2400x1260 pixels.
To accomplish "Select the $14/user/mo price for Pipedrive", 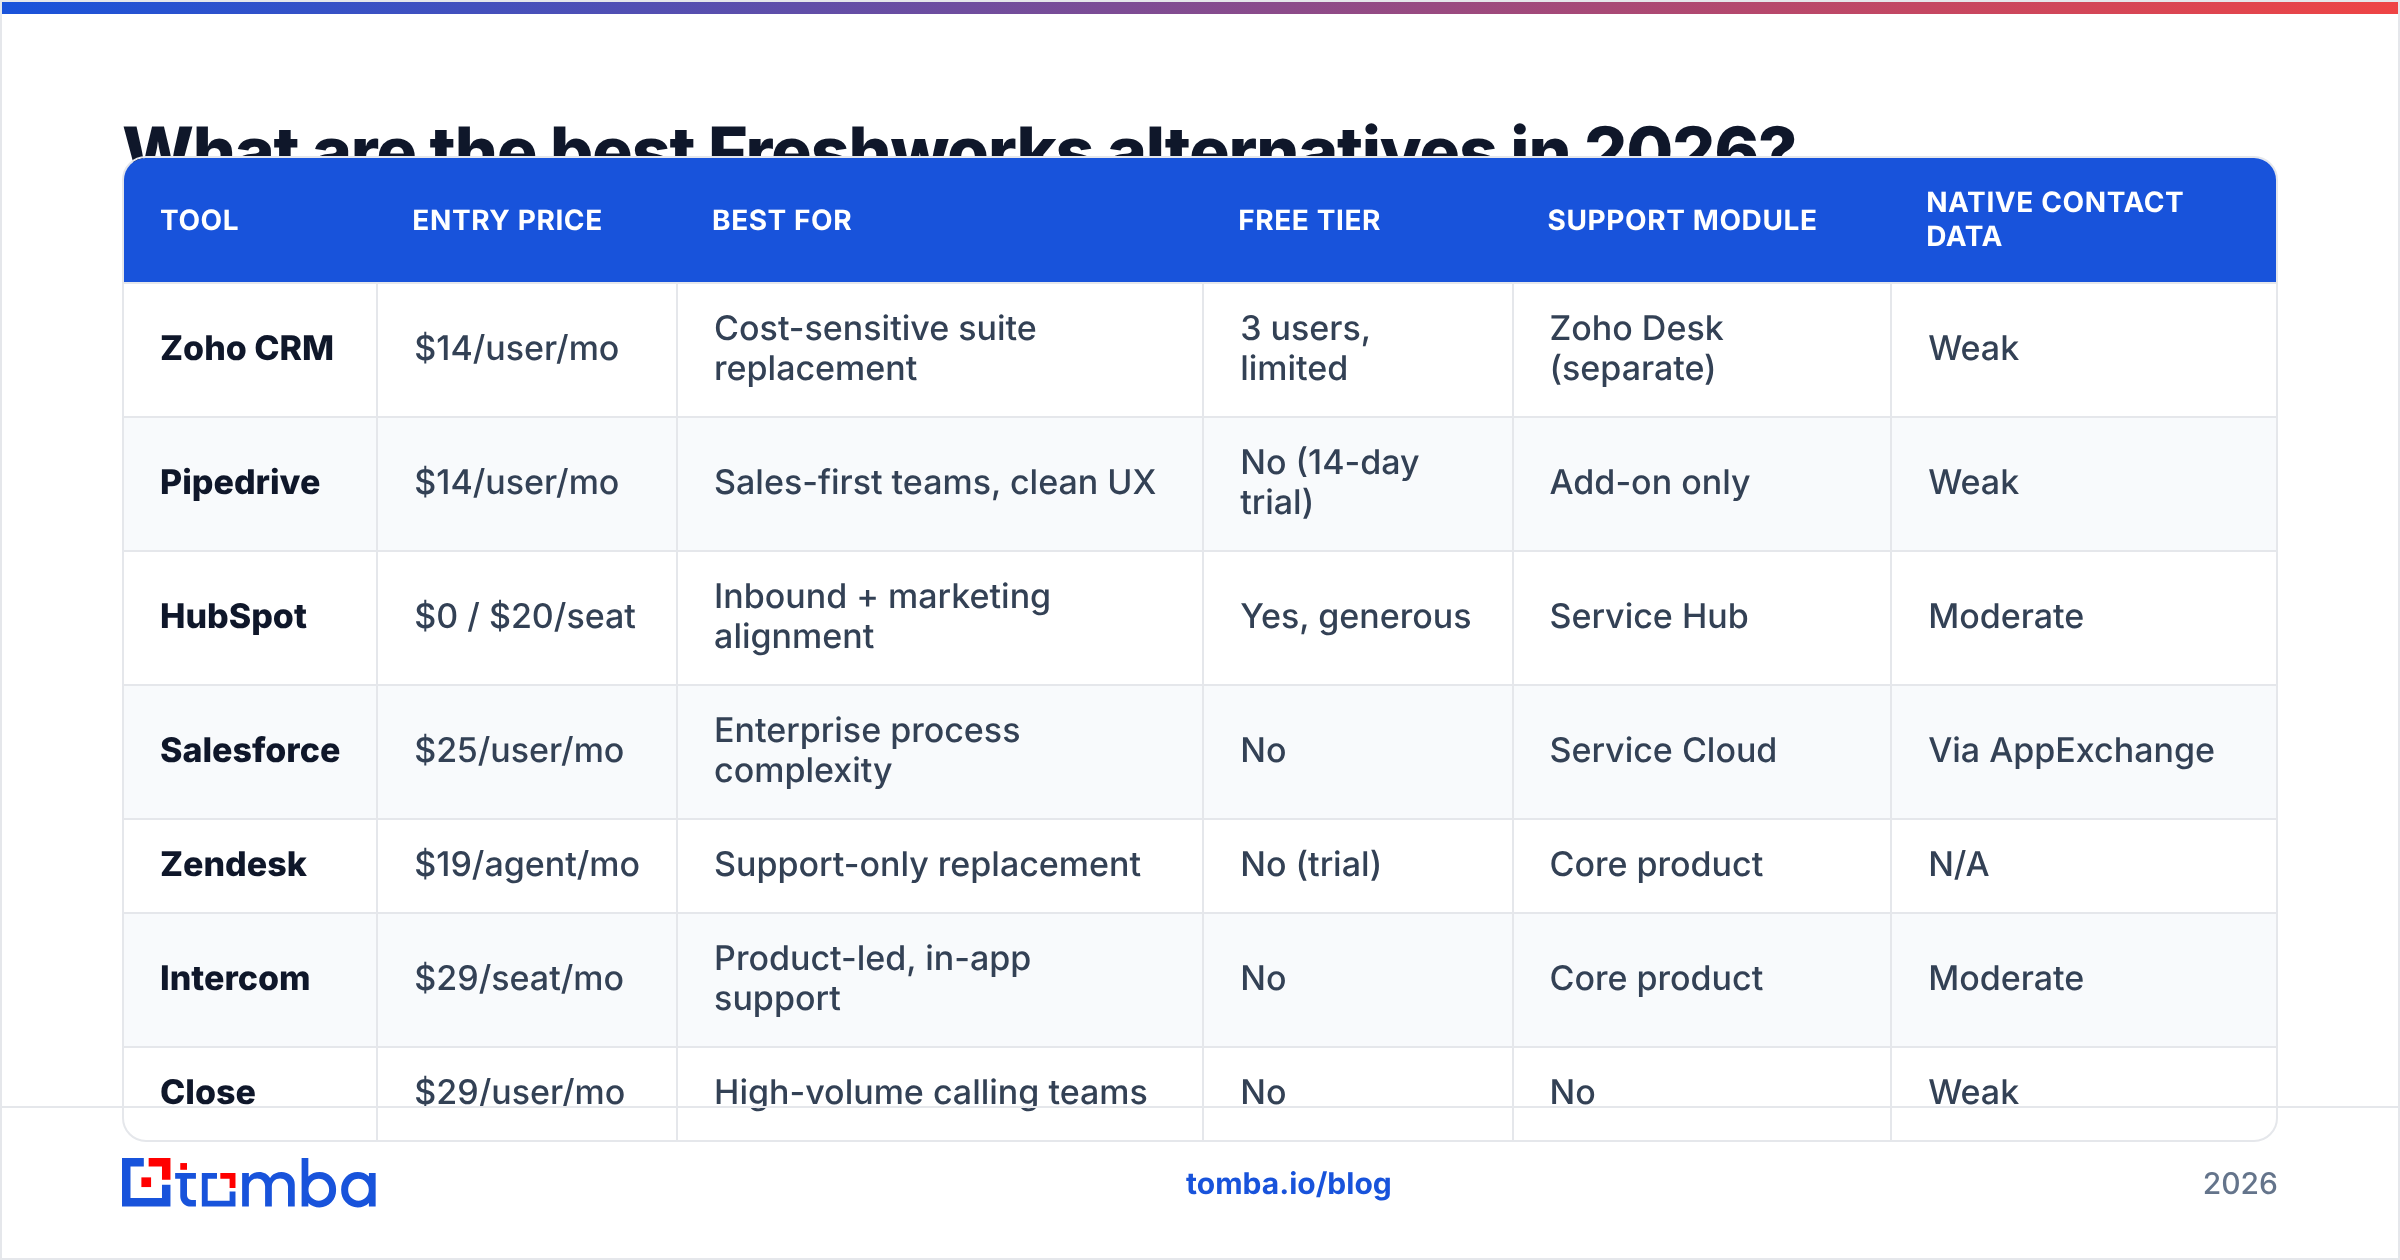I will pos(517,482).
